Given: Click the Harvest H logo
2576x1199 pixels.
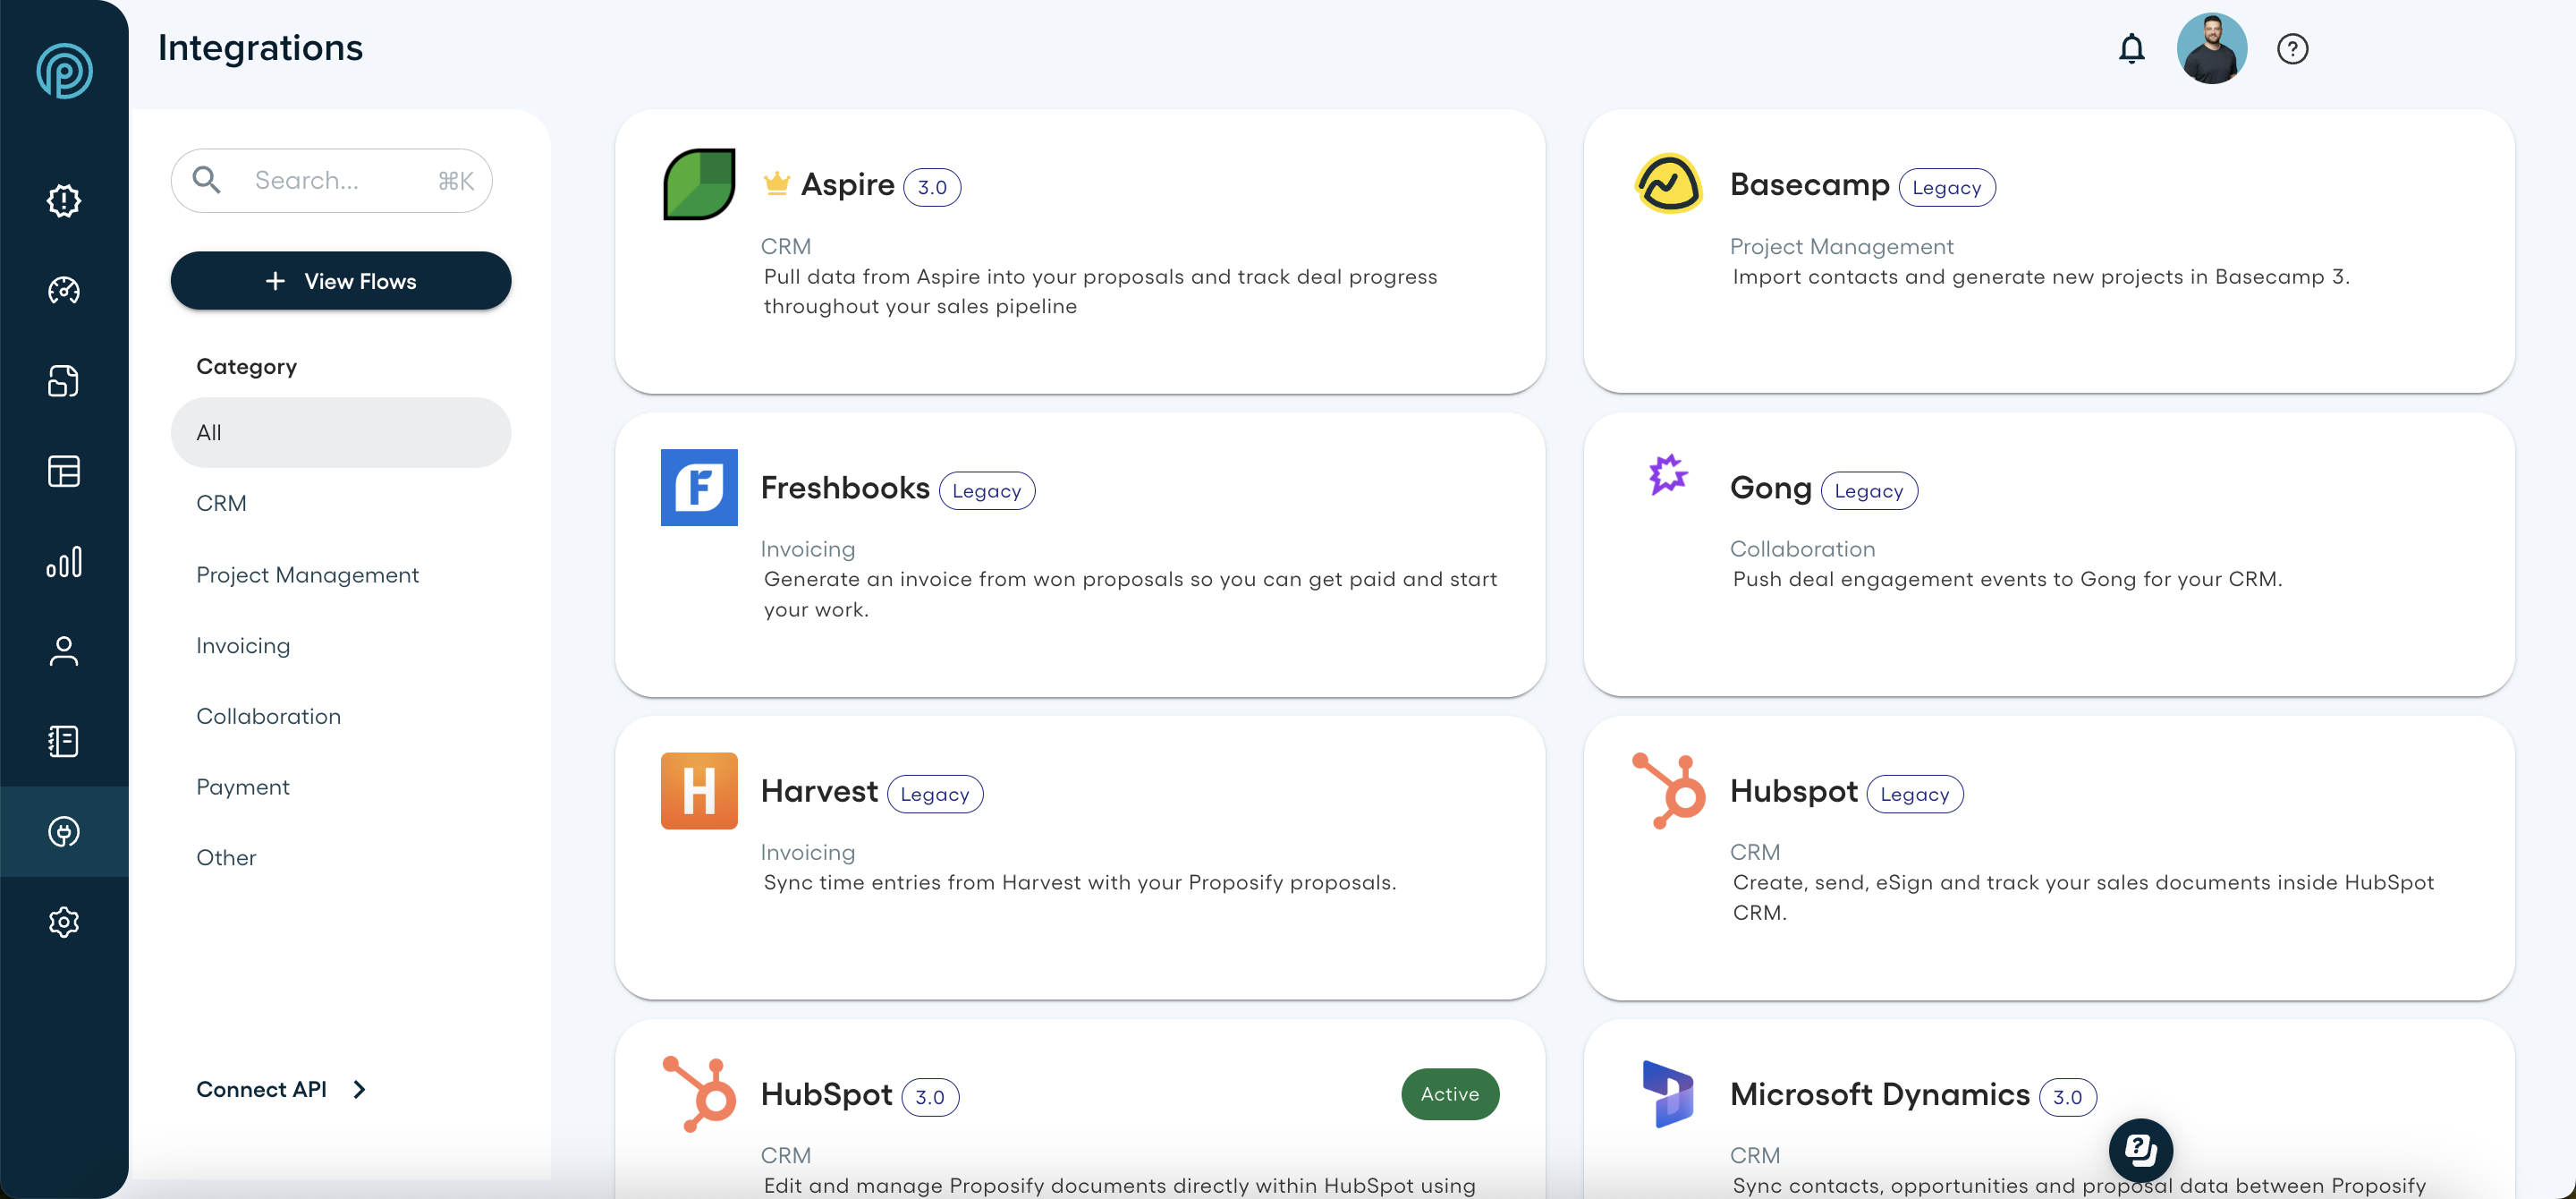Looking at the screenshot, I should point(699,790).
